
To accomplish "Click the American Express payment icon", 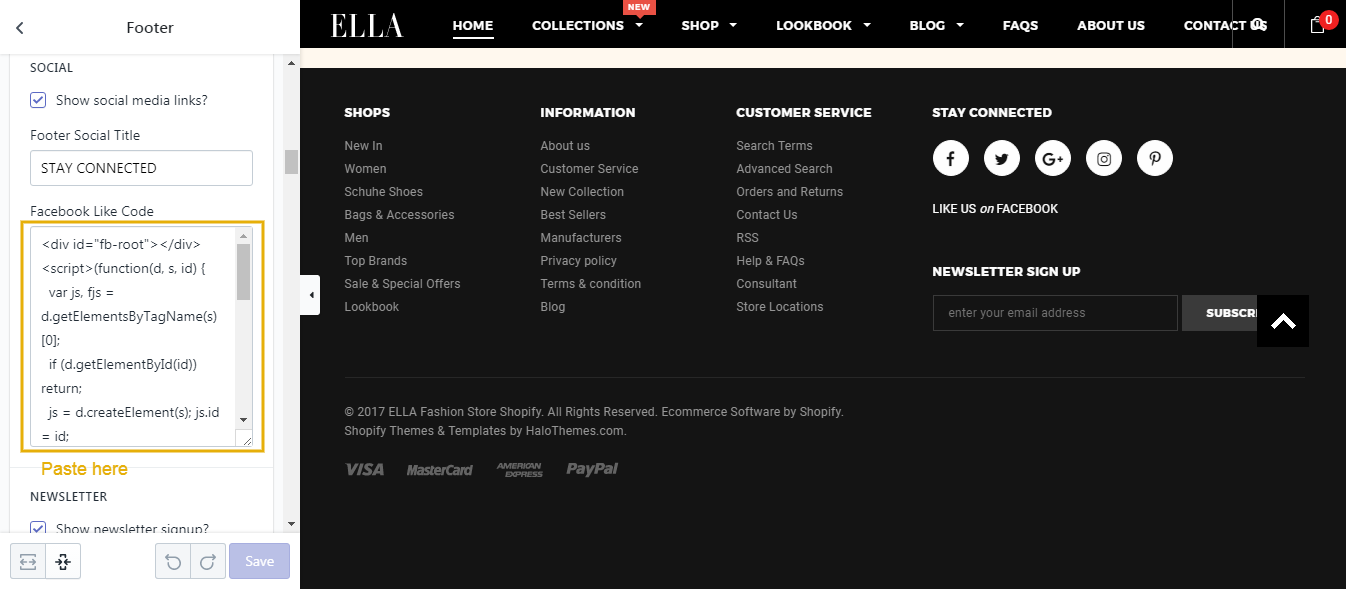I will (x=519, y=469).
